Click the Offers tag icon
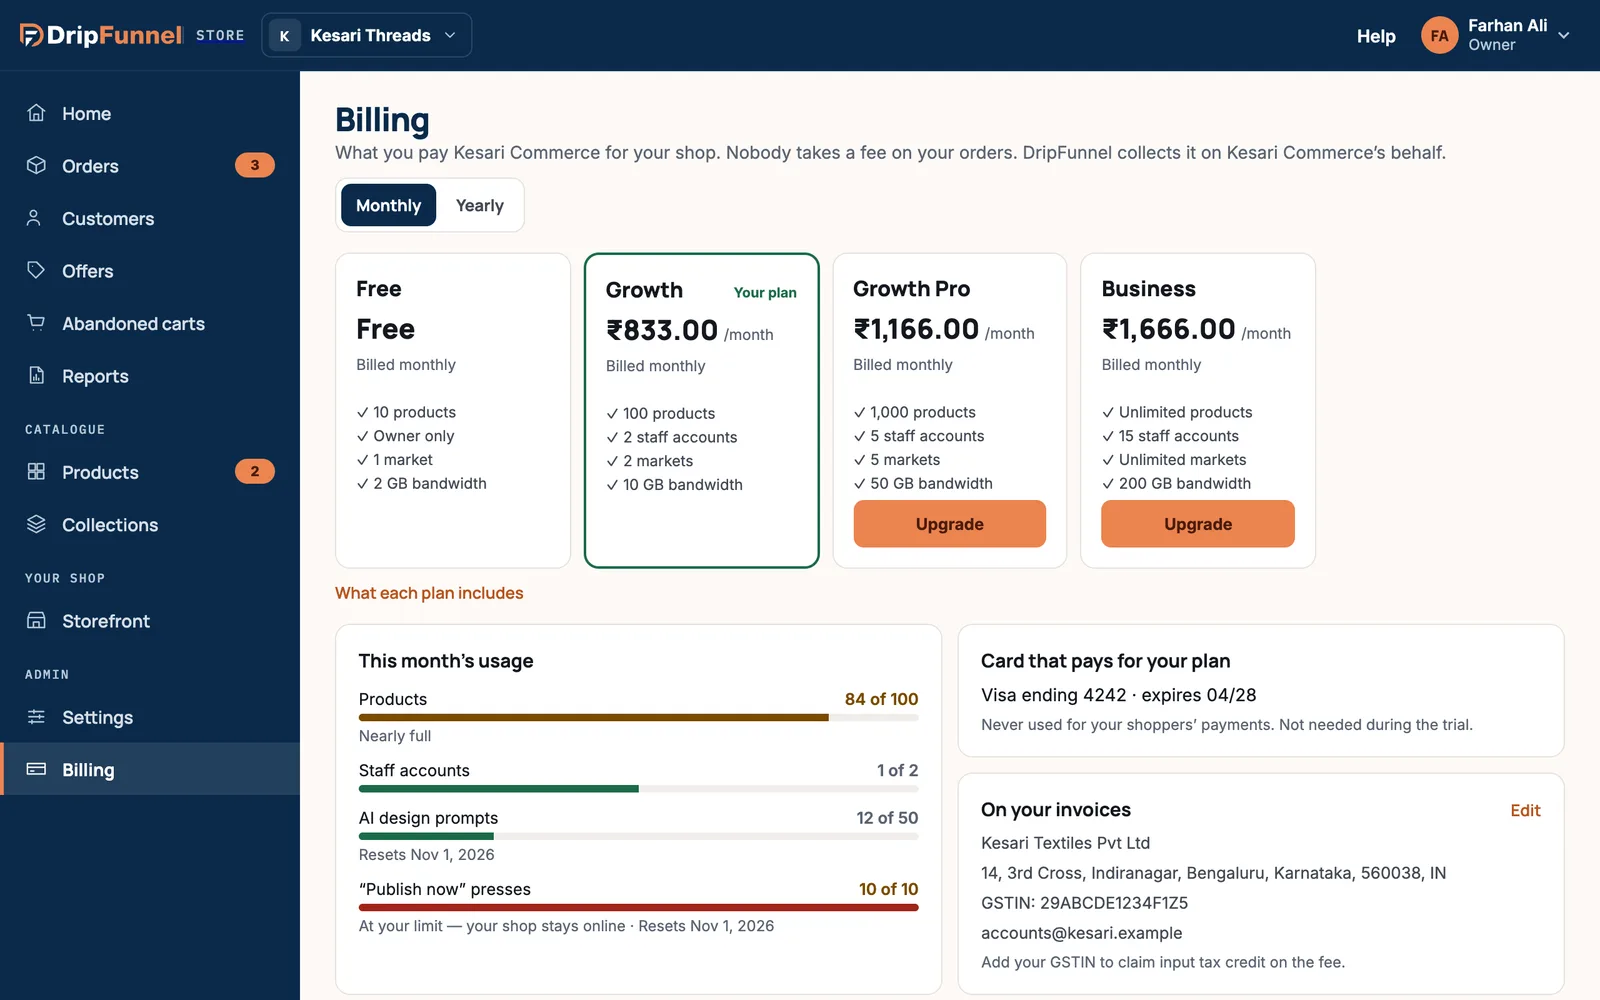1600x1000 pixels. tap(36, 270)
